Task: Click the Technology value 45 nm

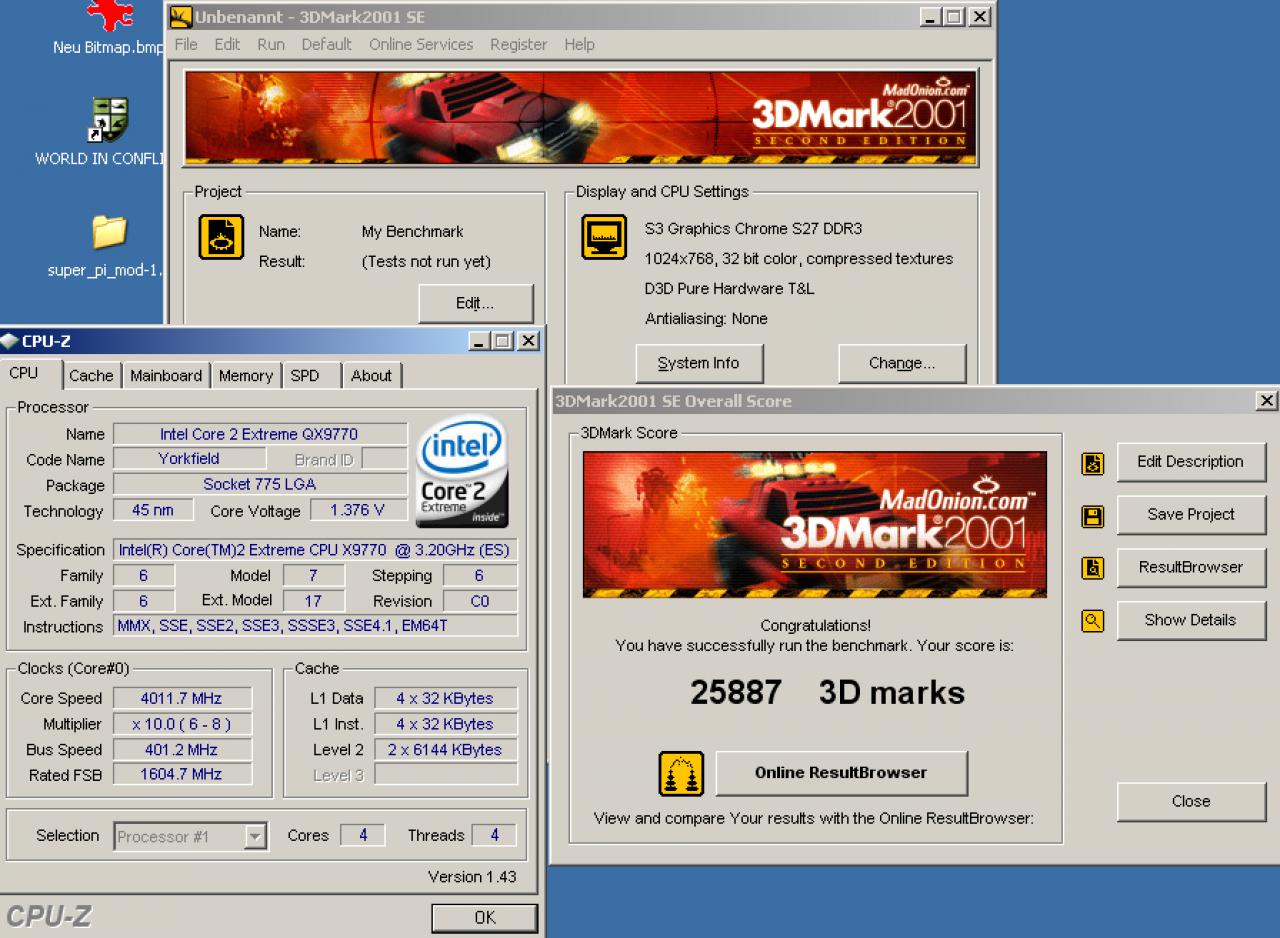Action: tap(152, 510)
